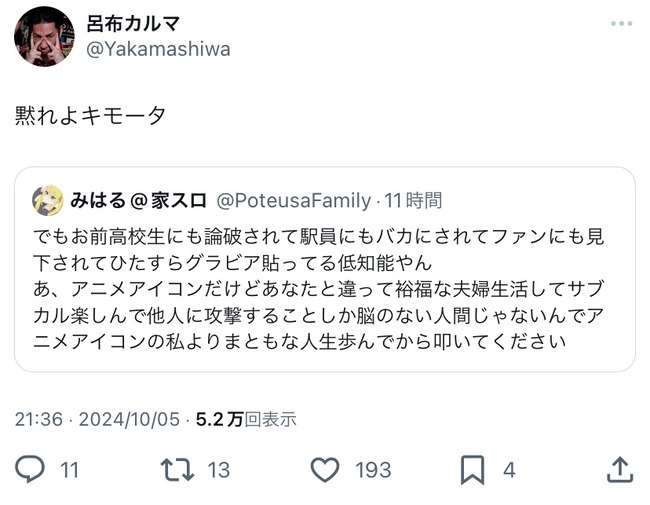Open quoted user's anime avatar
Image resolution: width=650 pixels, height=505 pixels.
pyautogui.click(x=48, y=201)
